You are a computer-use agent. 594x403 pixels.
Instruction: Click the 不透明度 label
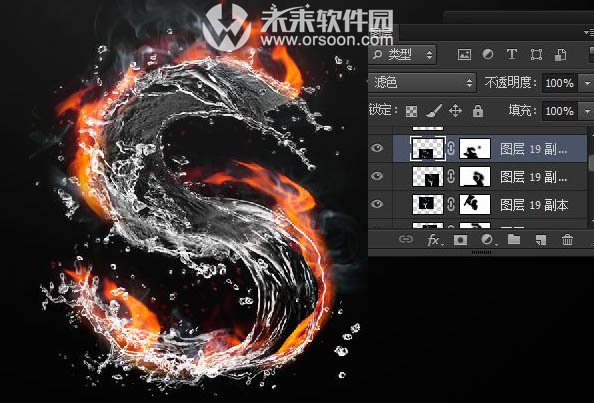(510, 82)
